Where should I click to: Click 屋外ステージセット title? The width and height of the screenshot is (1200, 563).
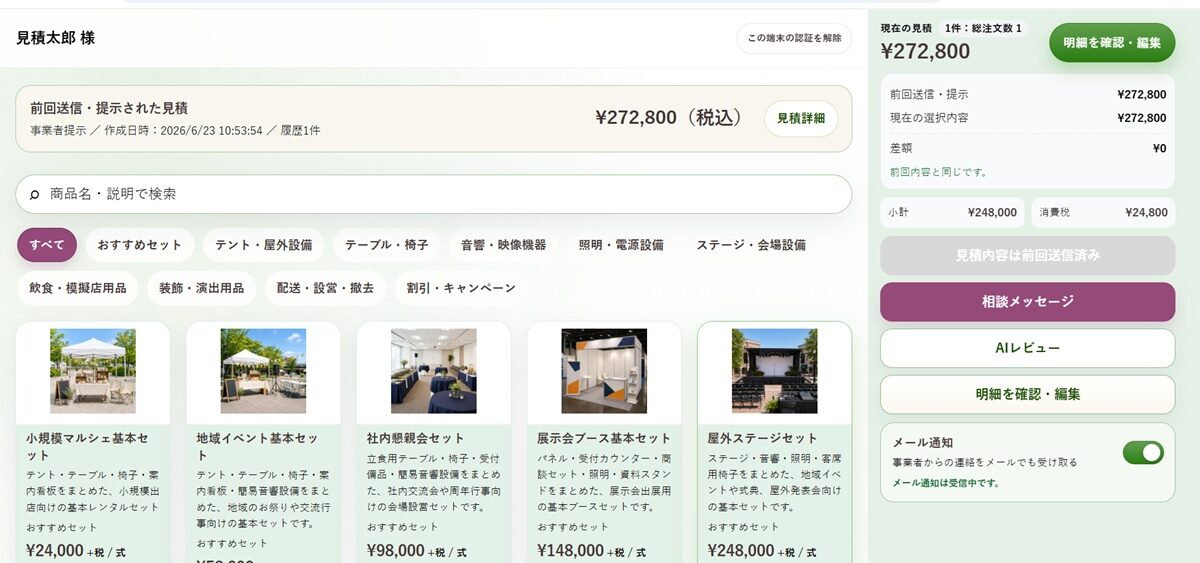coord(763,438)
